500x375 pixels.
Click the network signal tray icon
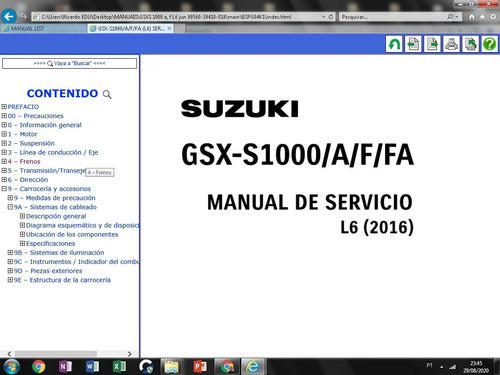point(452,366)
